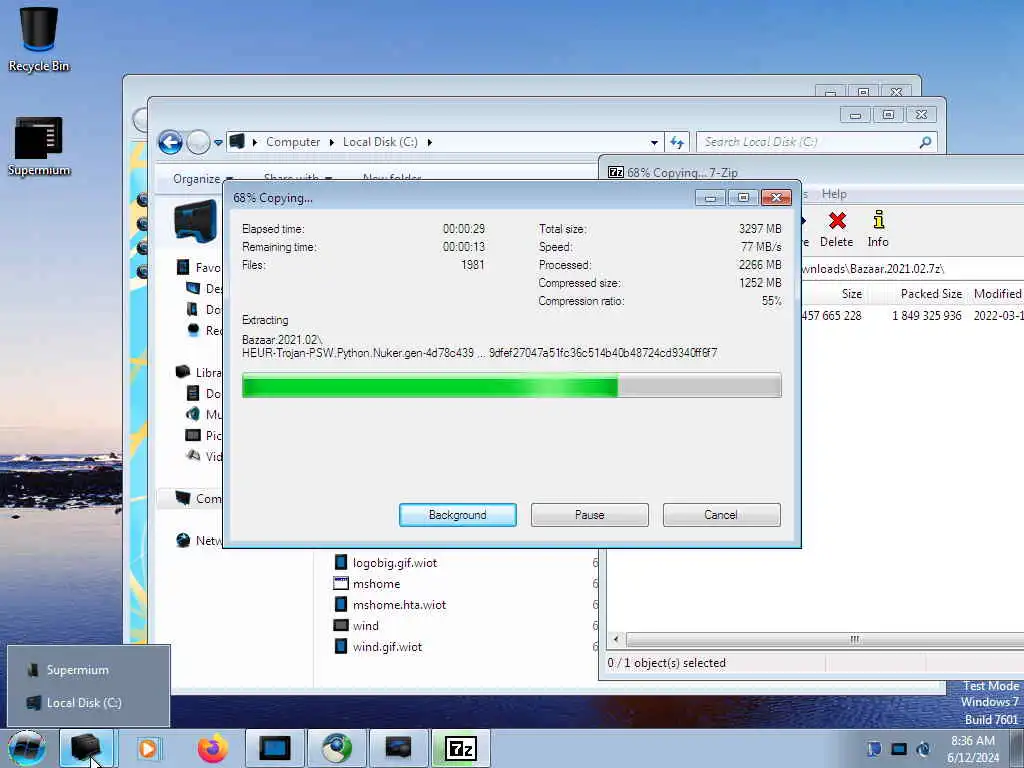Image resolution: width=1024 pixels, height=768 pixels.
Task: Click Pictures library icon in sidebar
Action: point(193,435)
